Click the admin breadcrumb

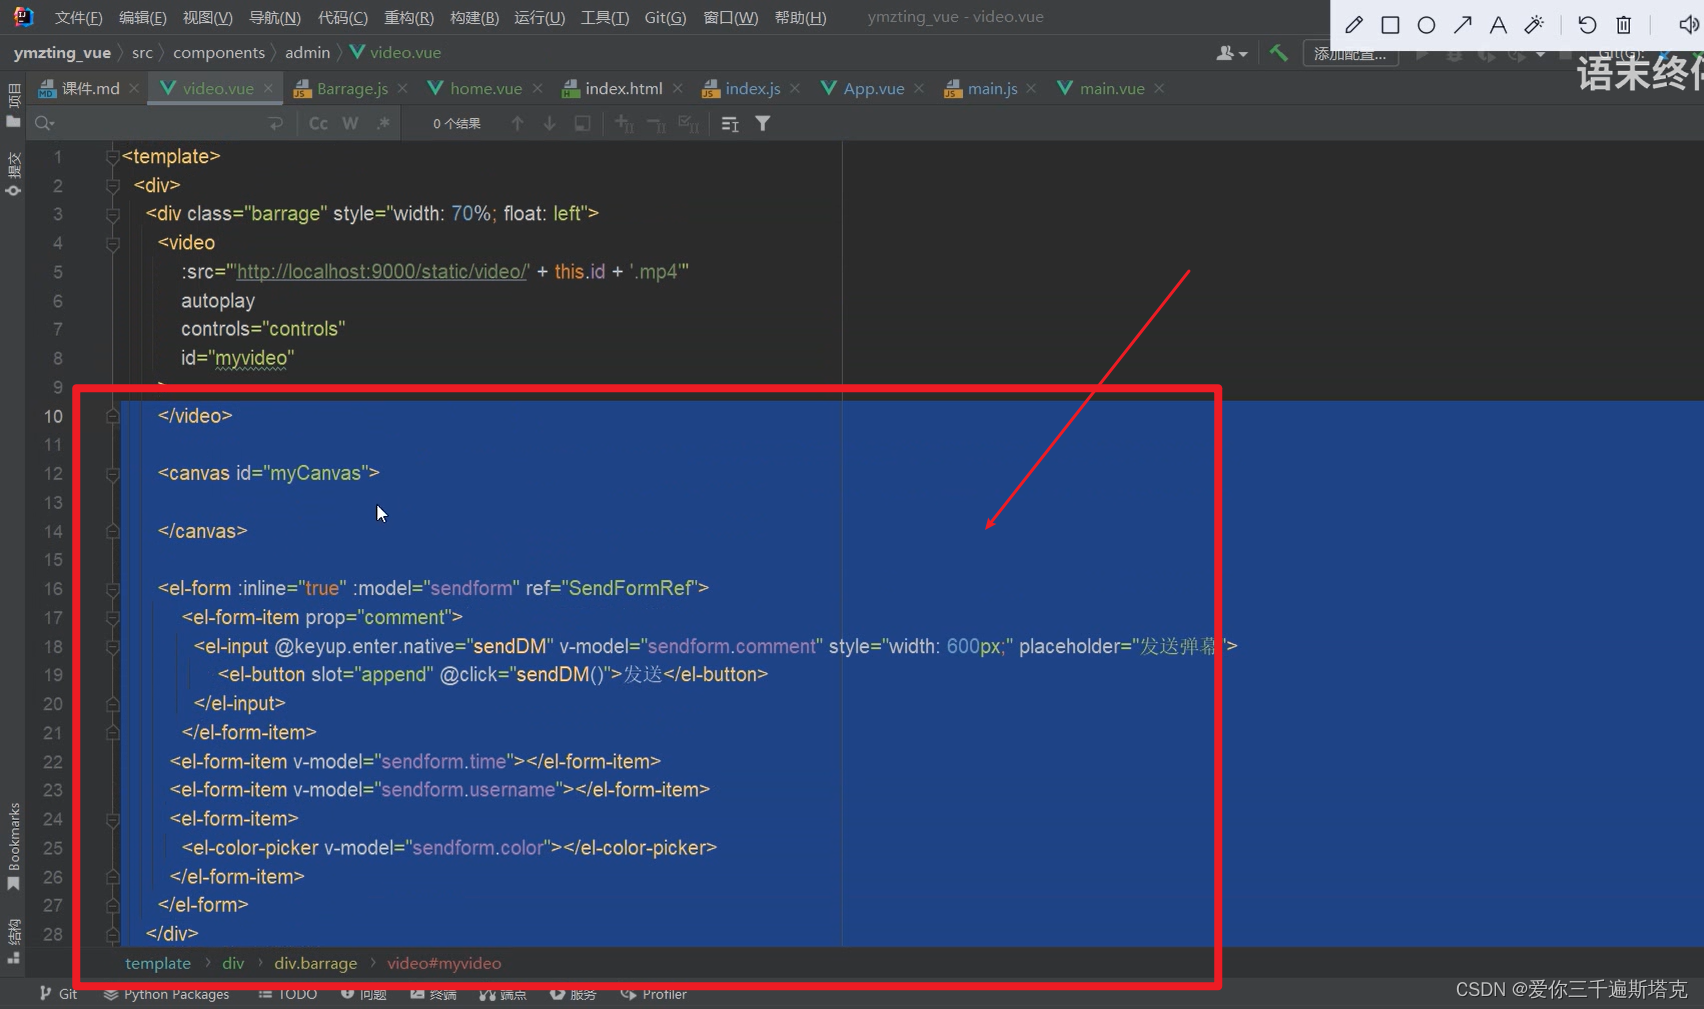pos(307,52)
